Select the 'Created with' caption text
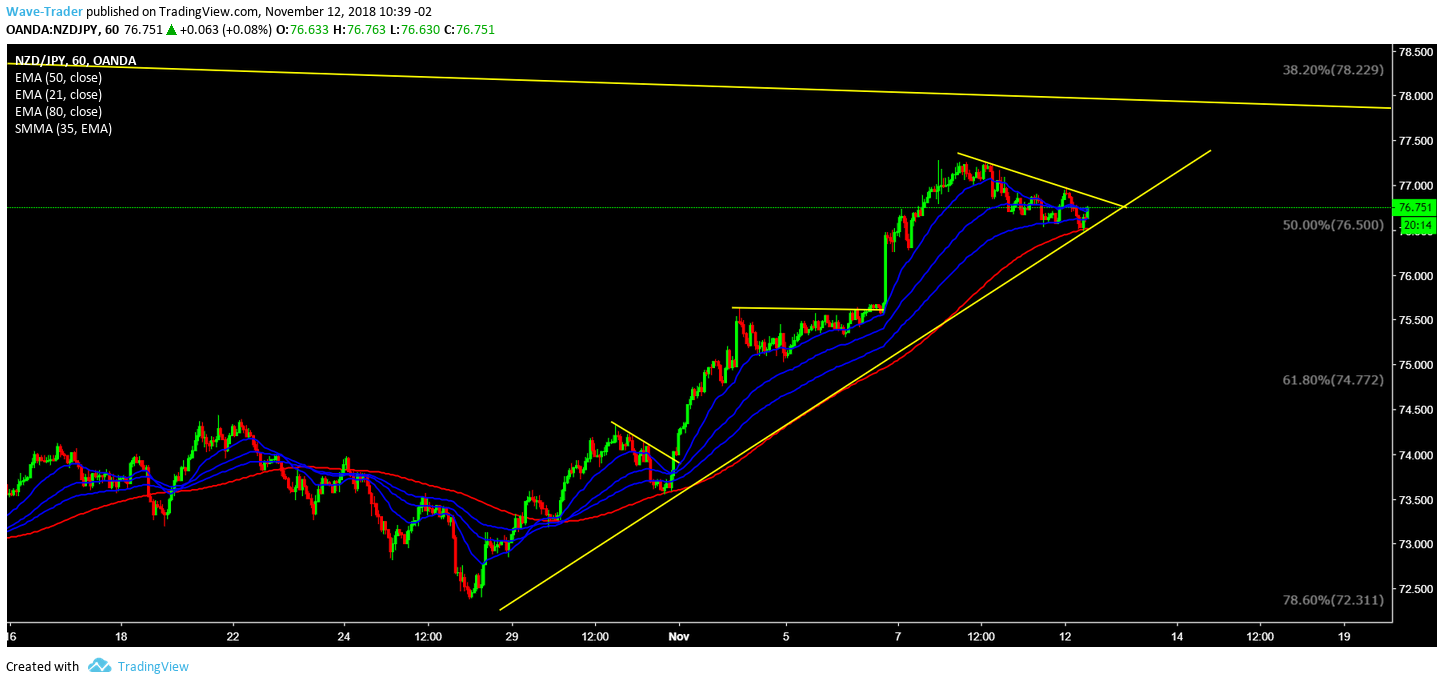1444x684 pixels. pyautogui.click(x=42, y=666)
